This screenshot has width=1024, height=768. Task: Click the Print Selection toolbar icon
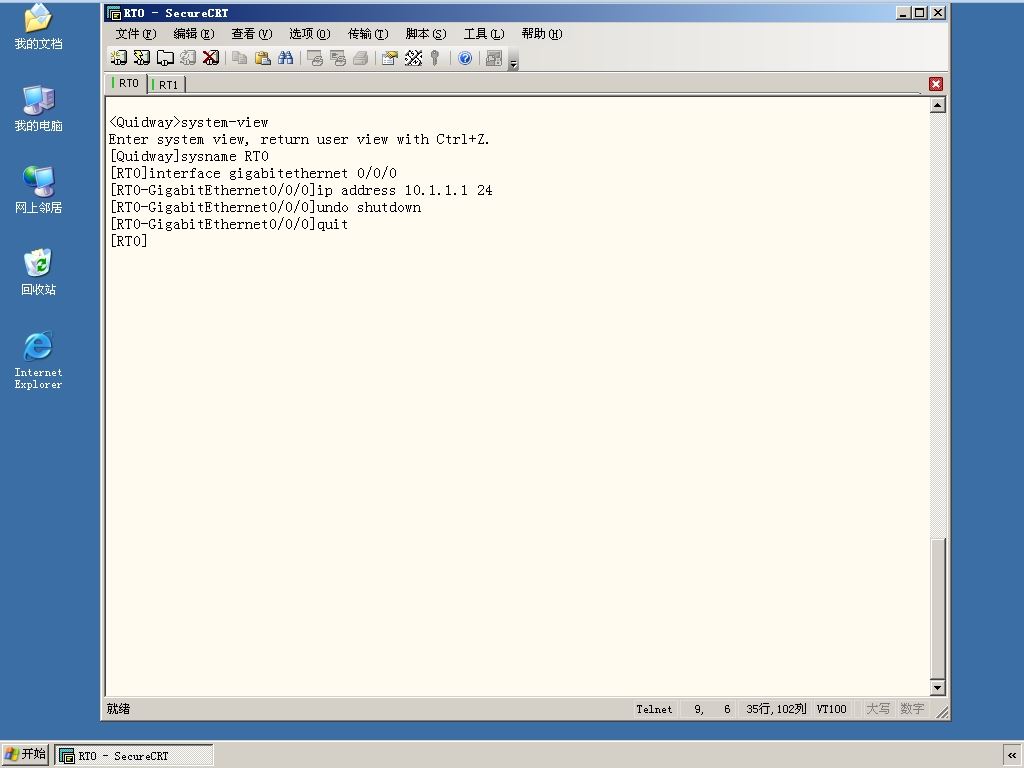338,58
